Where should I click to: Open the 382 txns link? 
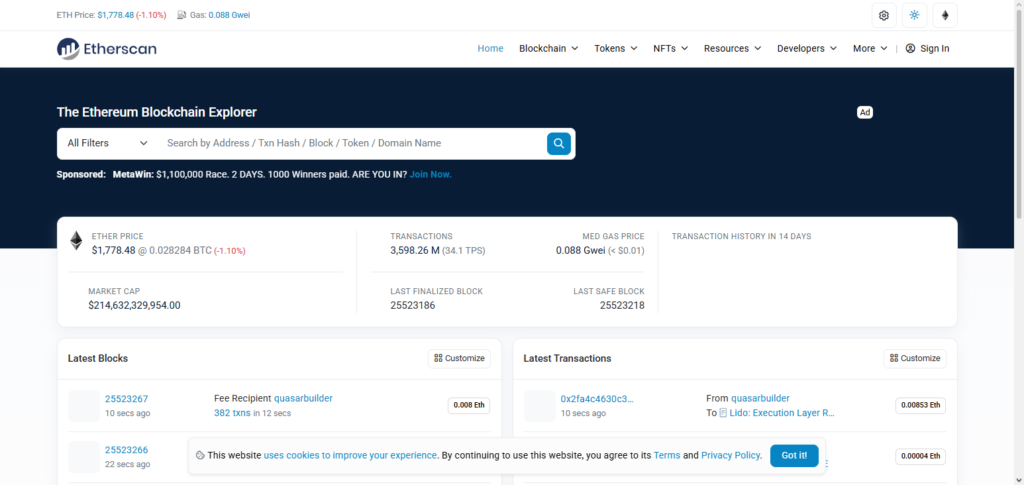(232, 413)
